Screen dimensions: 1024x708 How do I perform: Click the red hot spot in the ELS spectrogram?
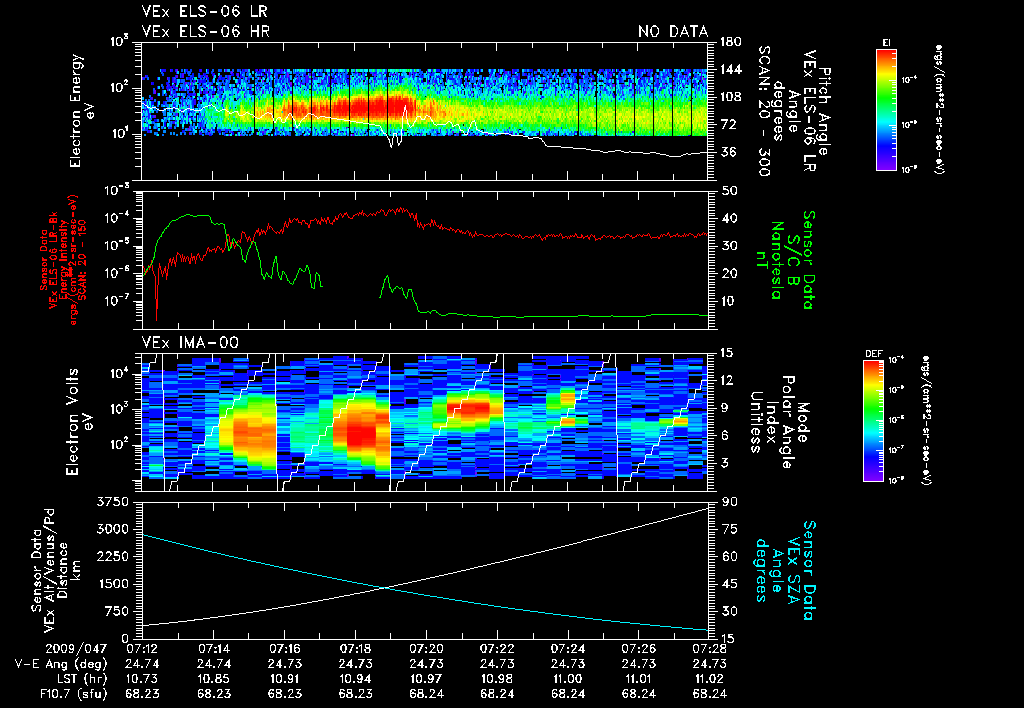coord(379,105)
